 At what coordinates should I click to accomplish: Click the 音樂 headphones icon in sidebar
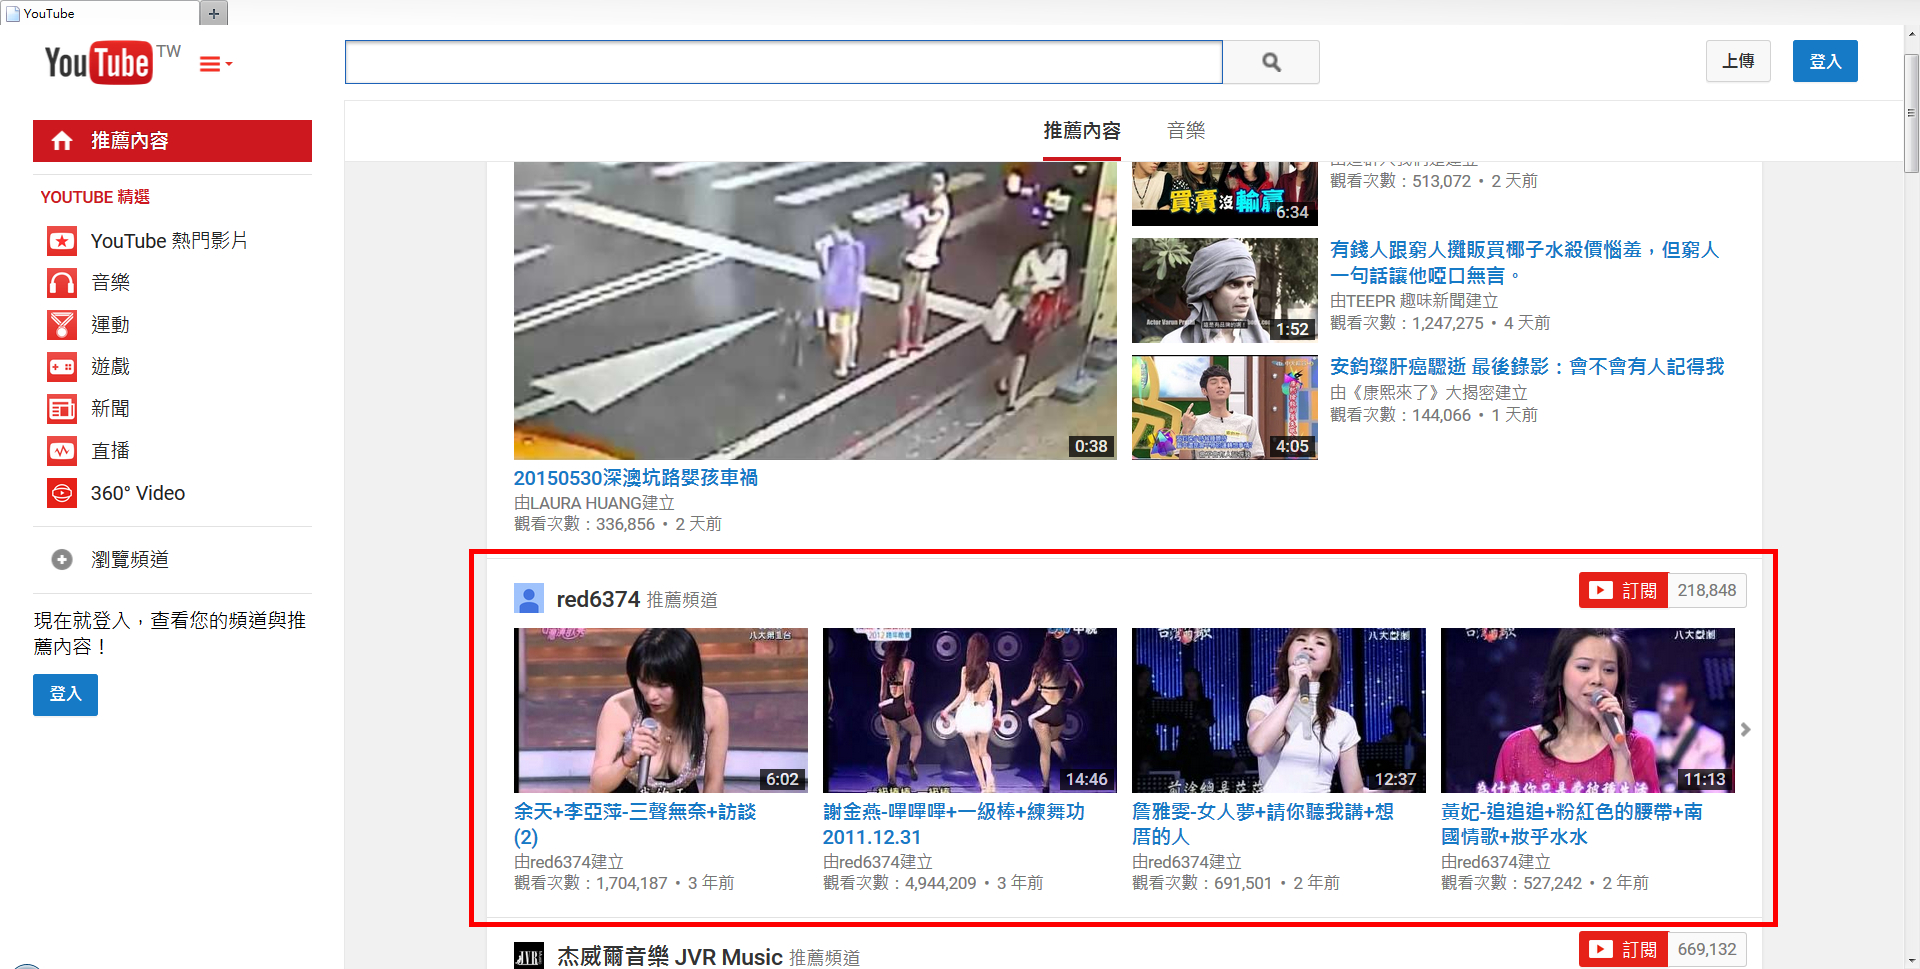62,283
